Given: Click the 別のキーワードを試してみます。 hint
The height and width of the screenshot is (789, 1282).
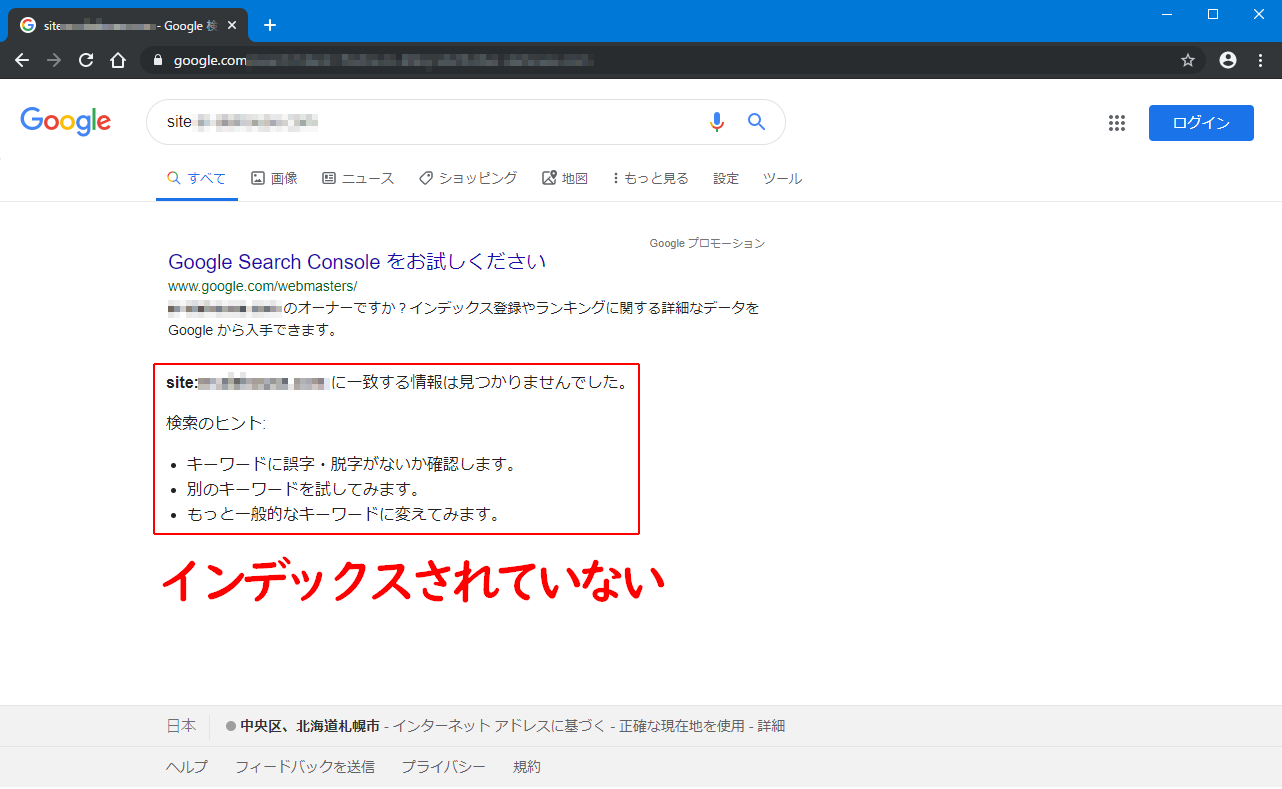Looking at the screenshot, I should coord(303,489).
